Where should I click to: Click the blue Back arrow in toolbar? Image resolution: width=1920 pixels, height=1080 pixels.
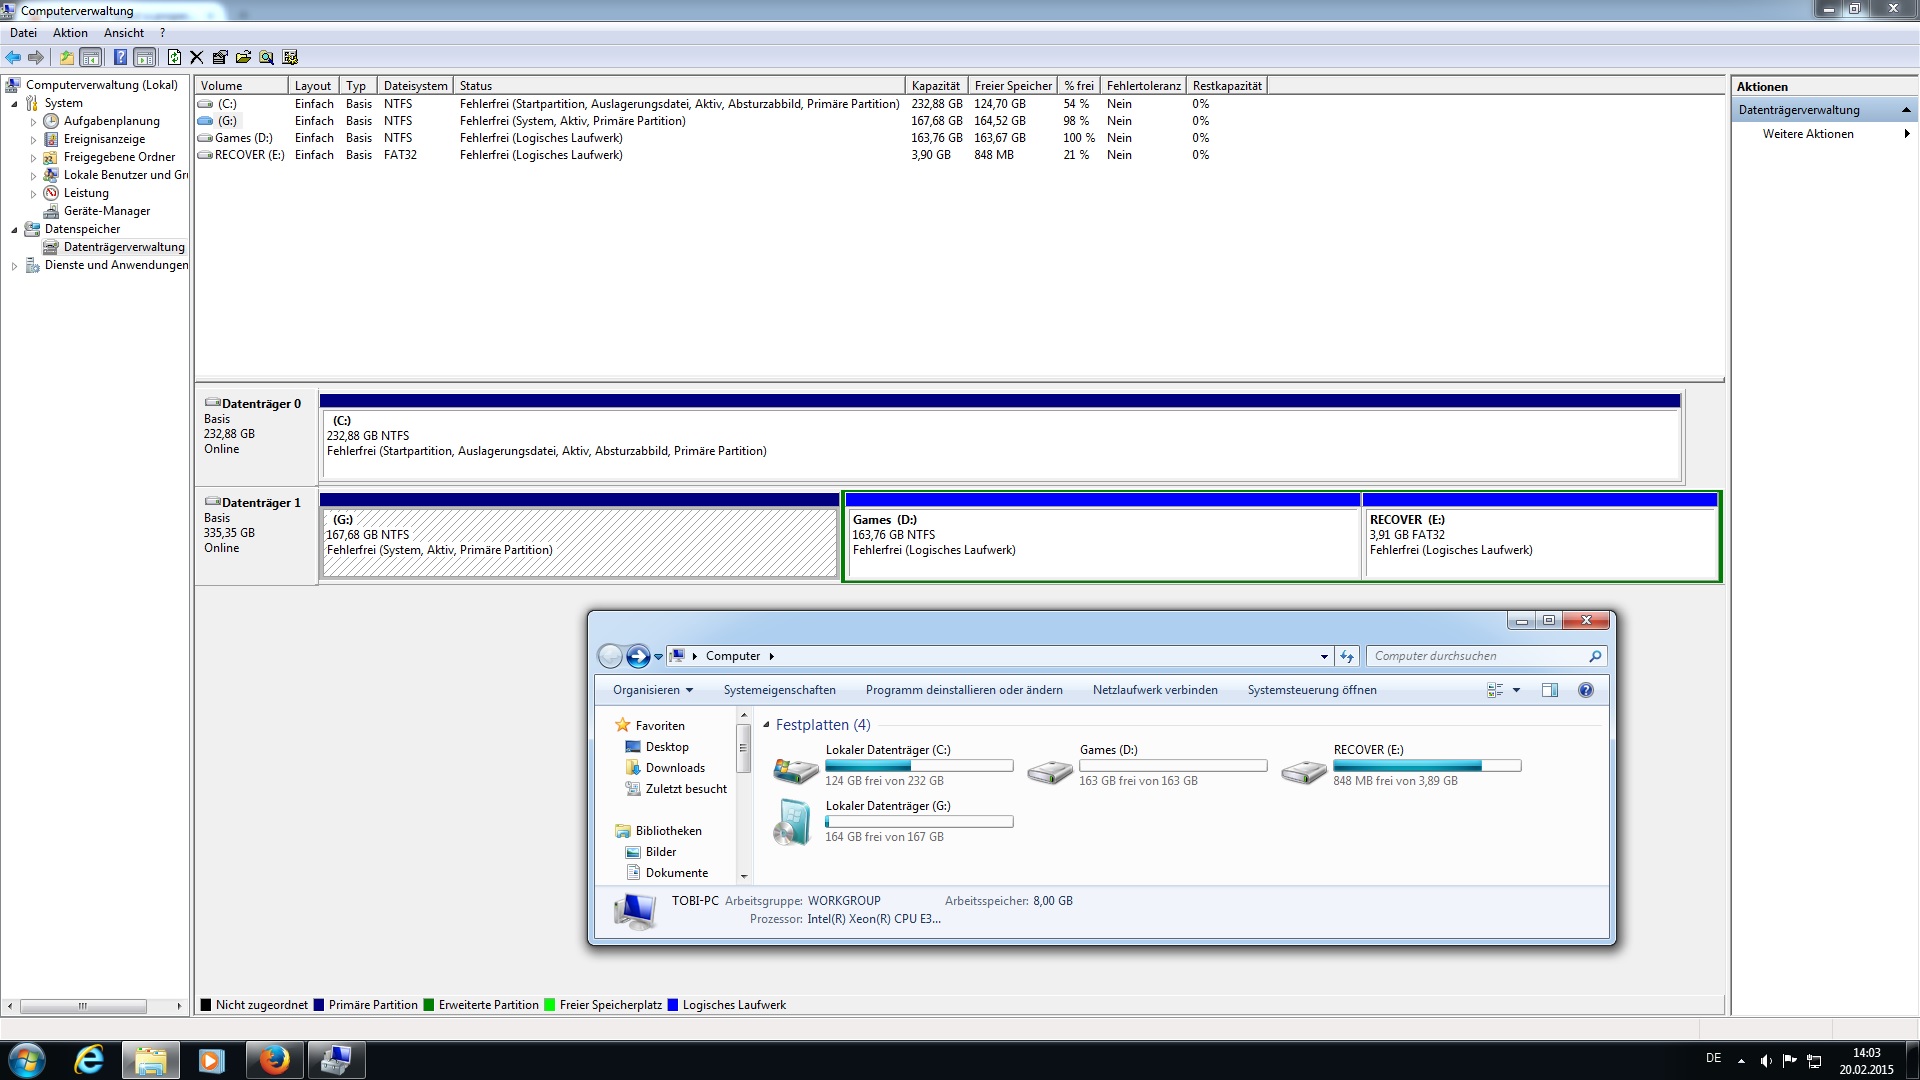(x=13, y=57)
